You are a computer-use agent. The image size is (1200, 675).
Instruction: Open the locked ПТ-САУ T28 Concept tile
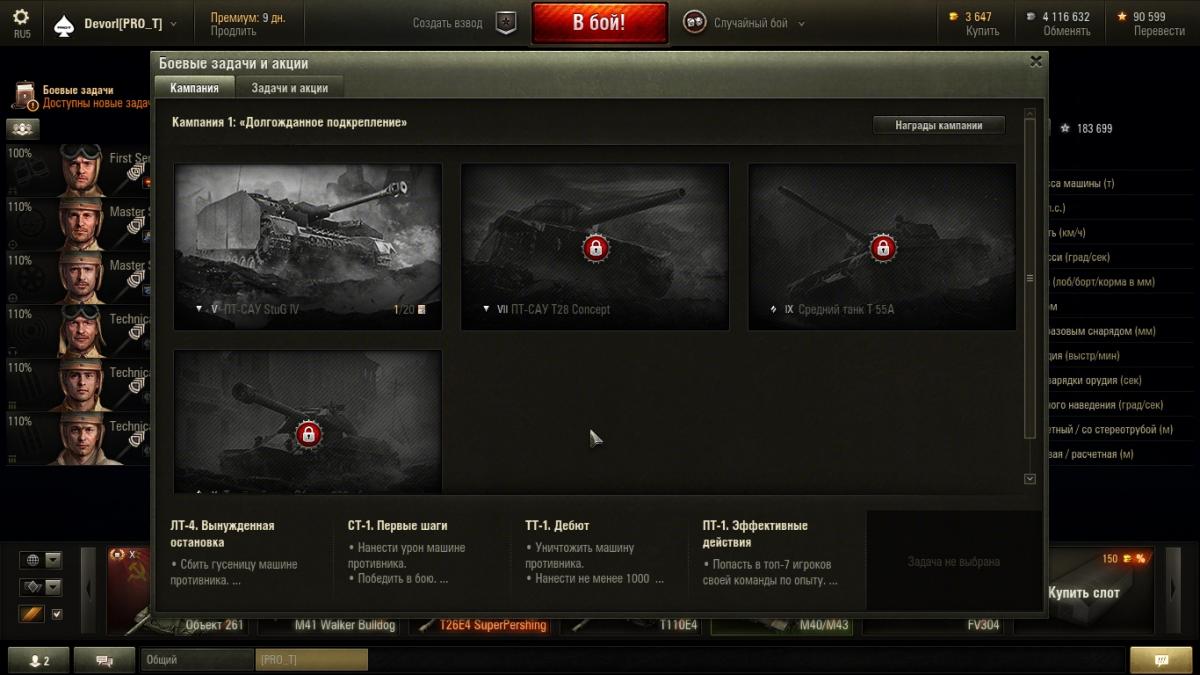pos(595,246)
